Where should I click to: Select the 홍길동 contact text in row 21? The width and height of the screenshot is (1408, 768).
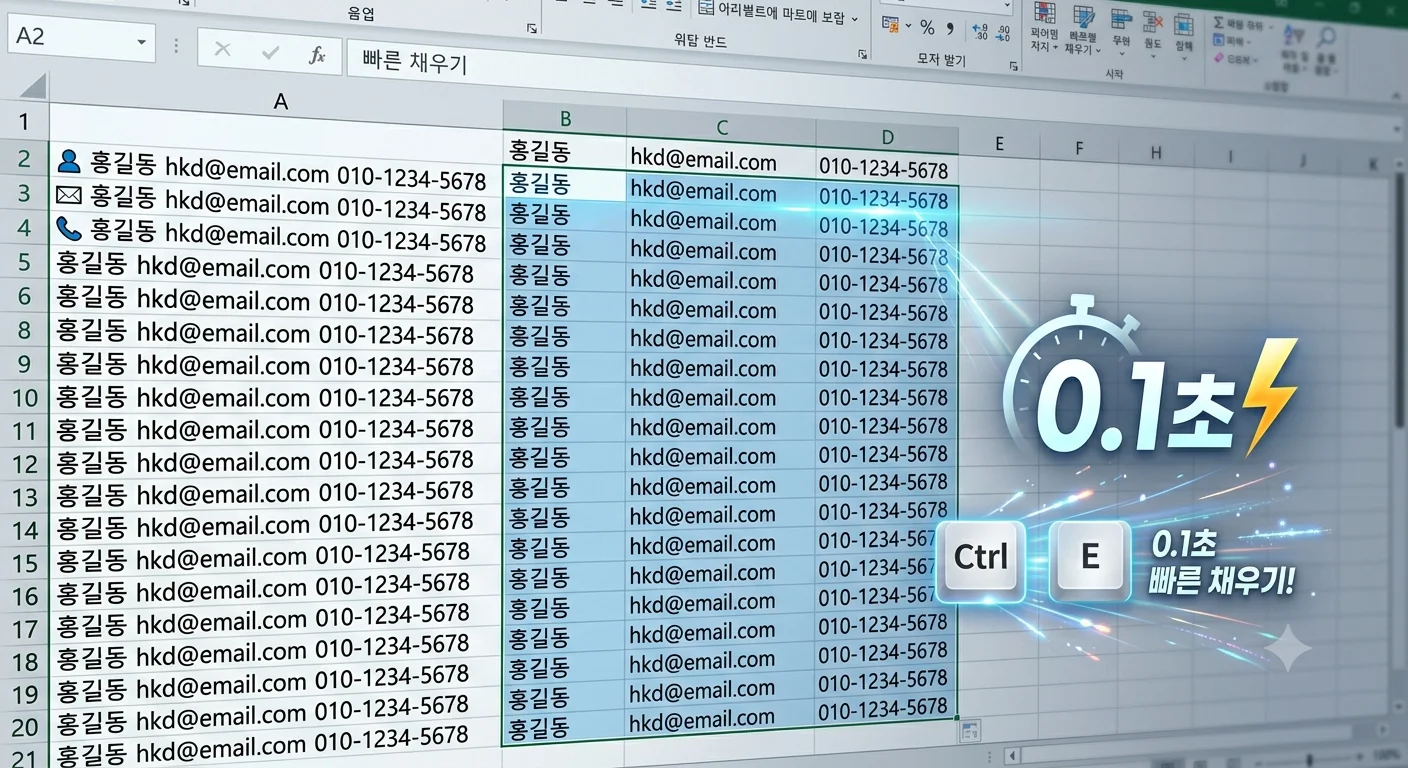coord(263,746)
